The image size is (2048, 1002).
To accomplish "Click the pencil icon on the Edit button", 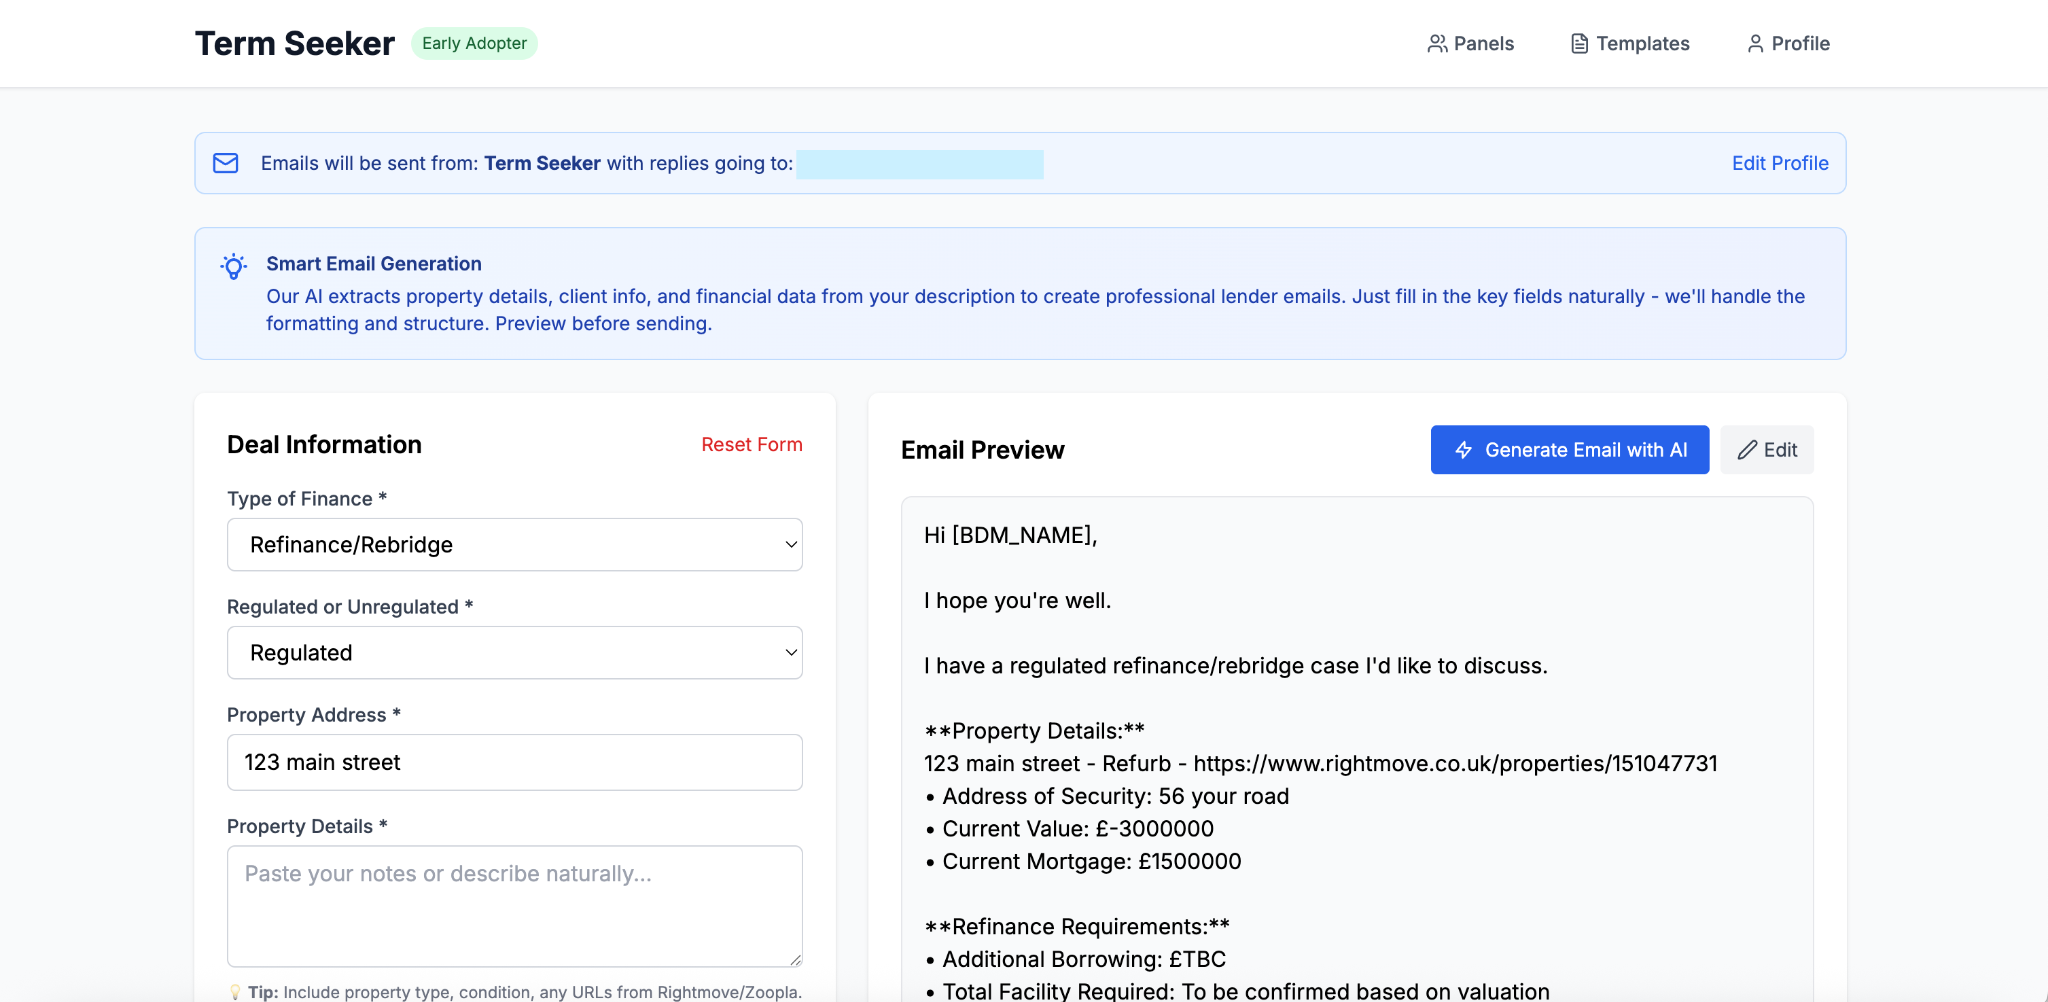I will (x=1747, y=450).
